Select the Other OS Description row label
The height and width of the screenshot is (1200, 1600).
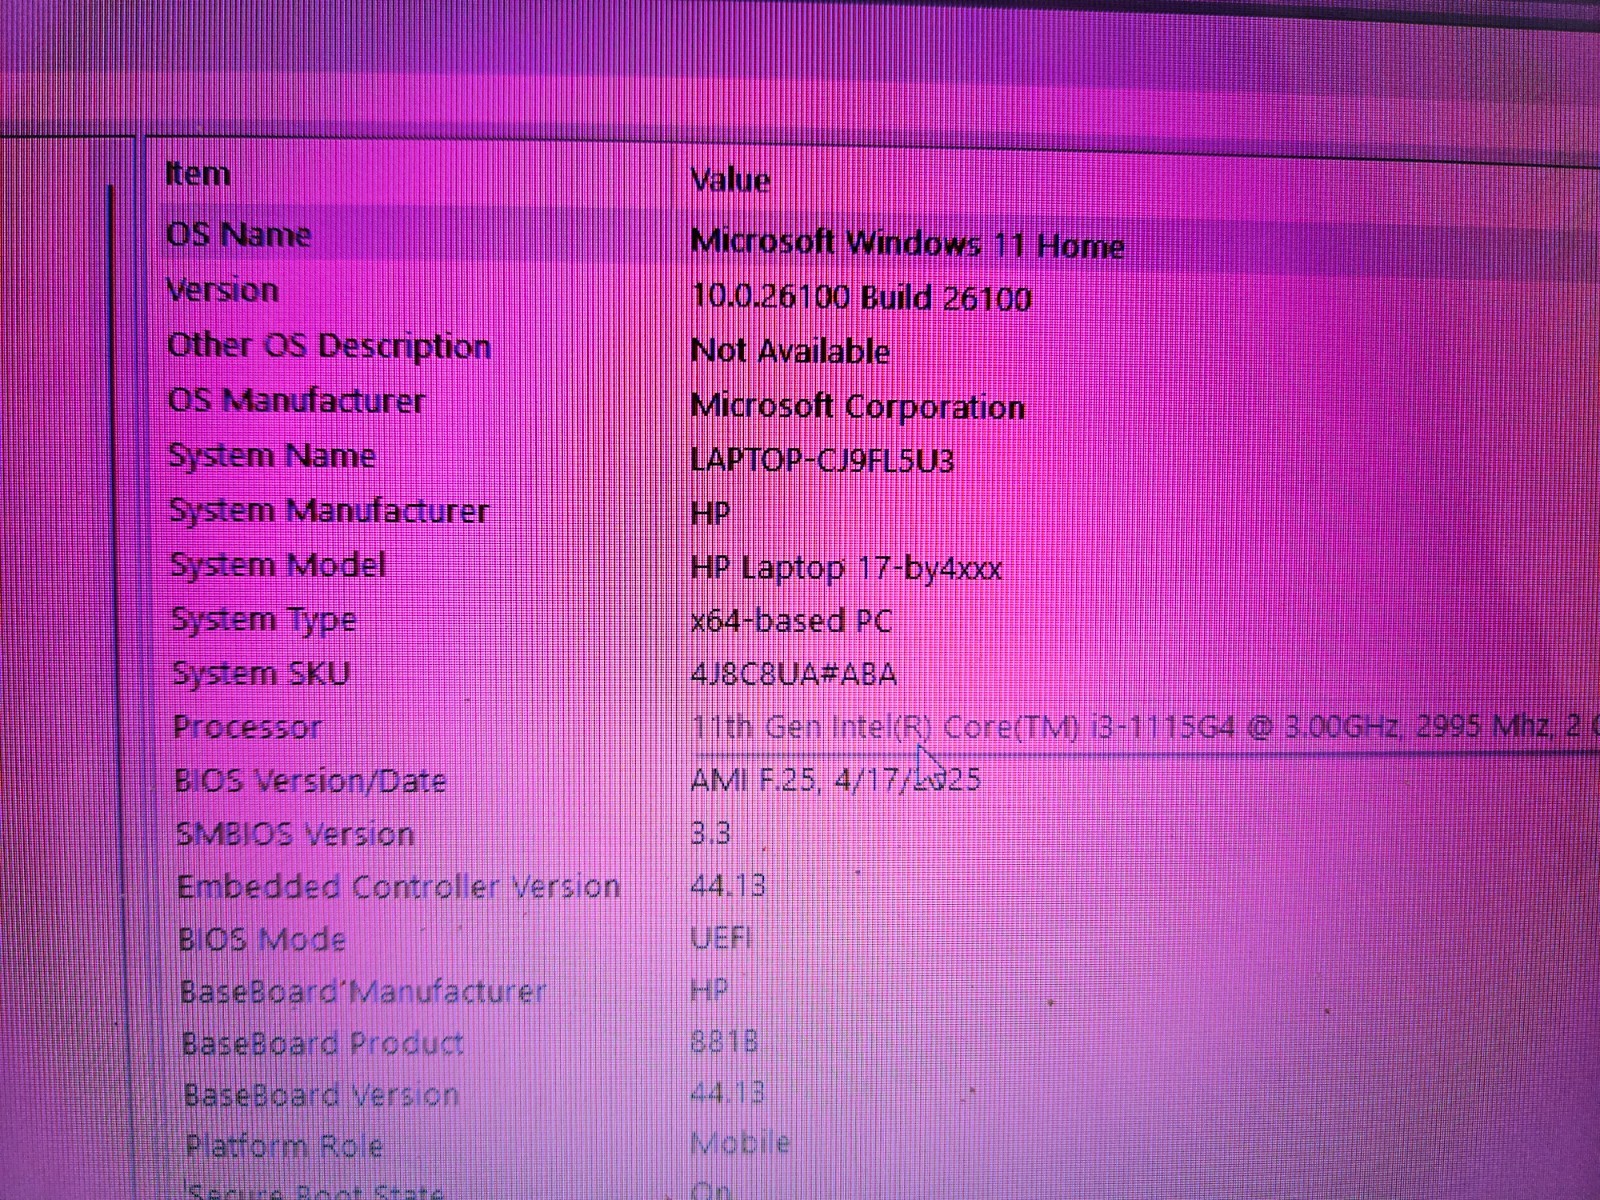click(329, 346)
